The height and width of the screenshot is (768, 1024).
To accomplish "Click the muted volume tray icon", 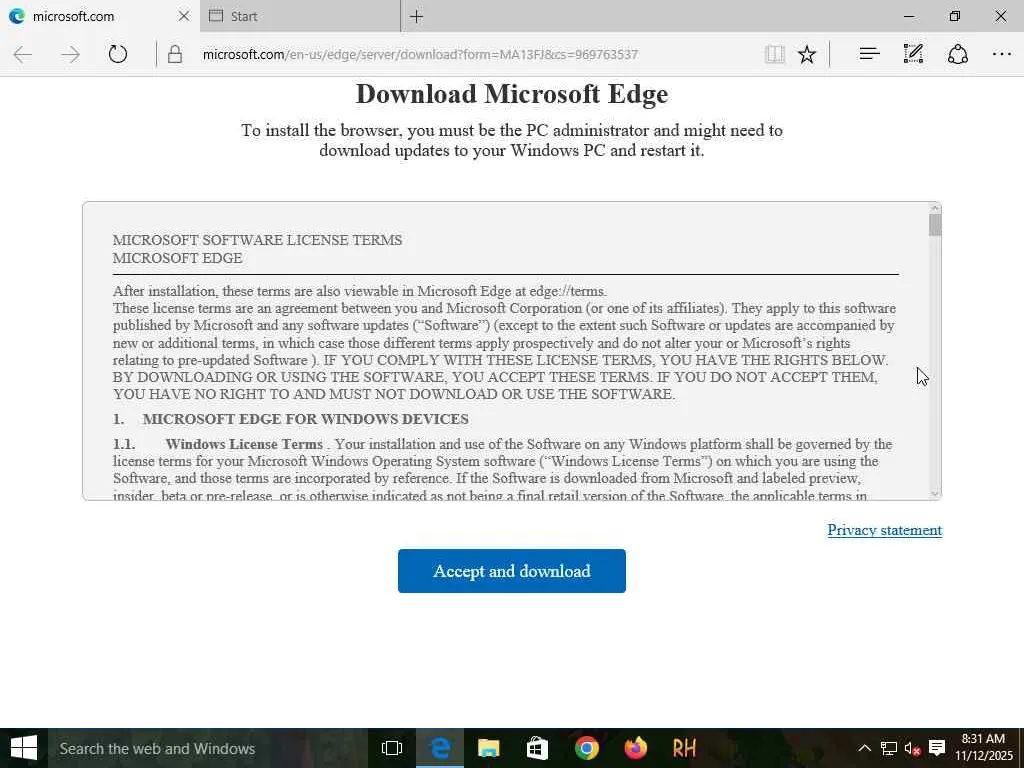I will tap(912, 748).
